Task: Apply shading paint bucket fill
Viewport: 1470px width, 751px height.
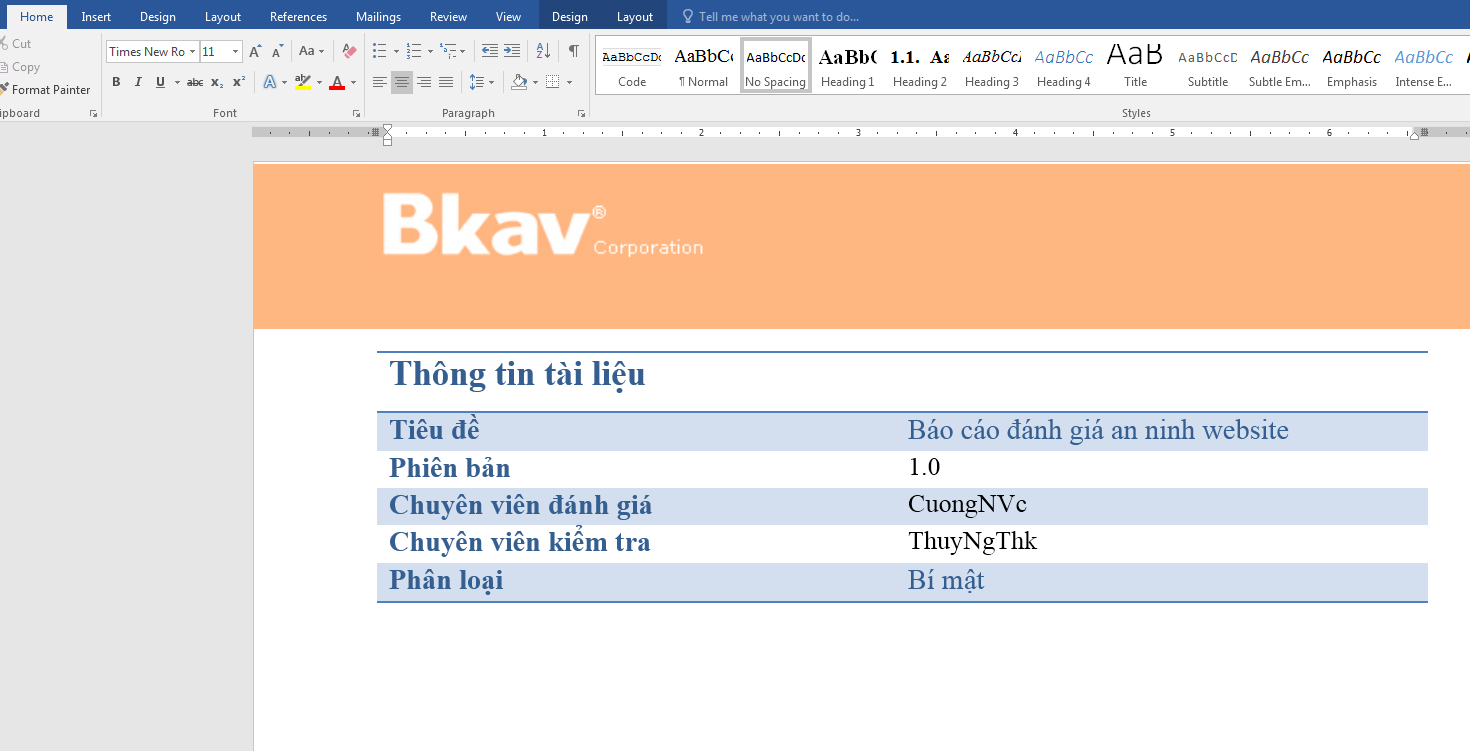Action: point(519,82)
